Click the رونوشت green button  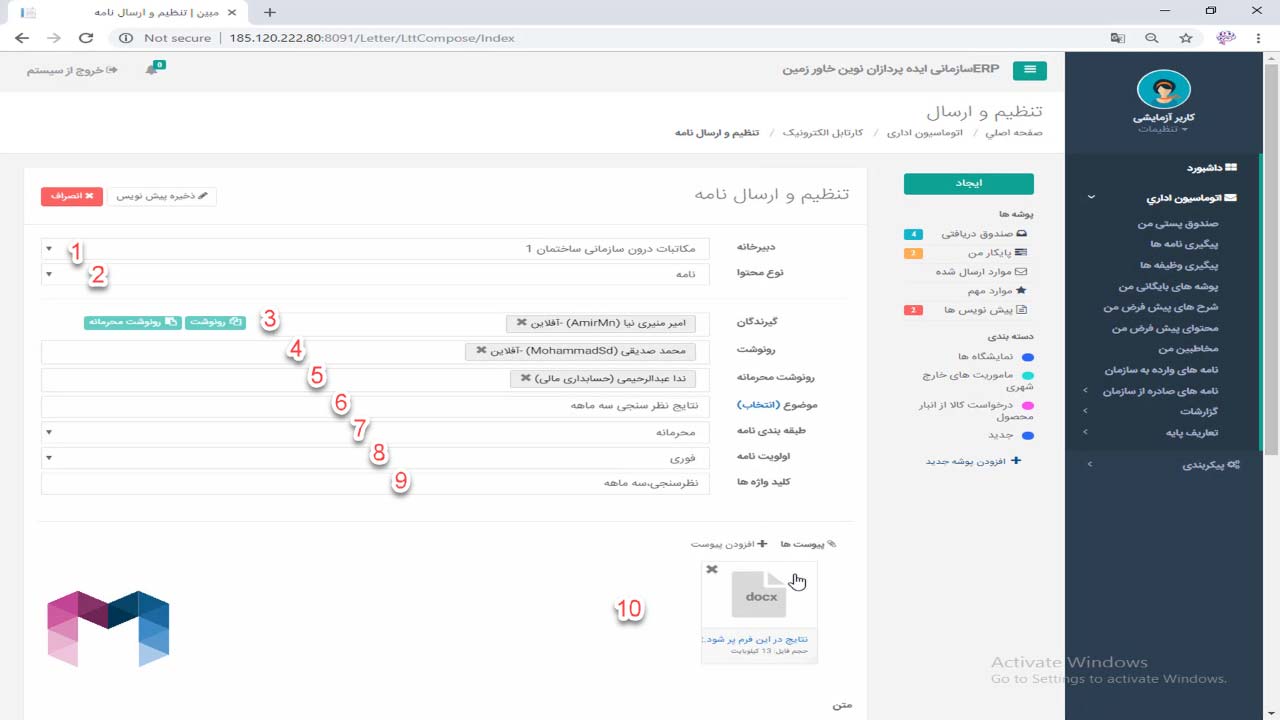(x=215, y=322)
